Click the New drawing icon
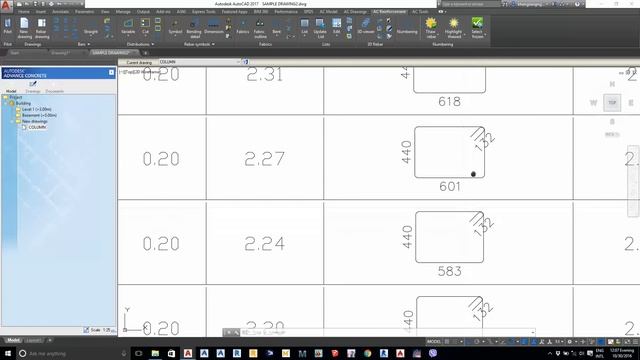The image size is (640, 360). [24, 28]
